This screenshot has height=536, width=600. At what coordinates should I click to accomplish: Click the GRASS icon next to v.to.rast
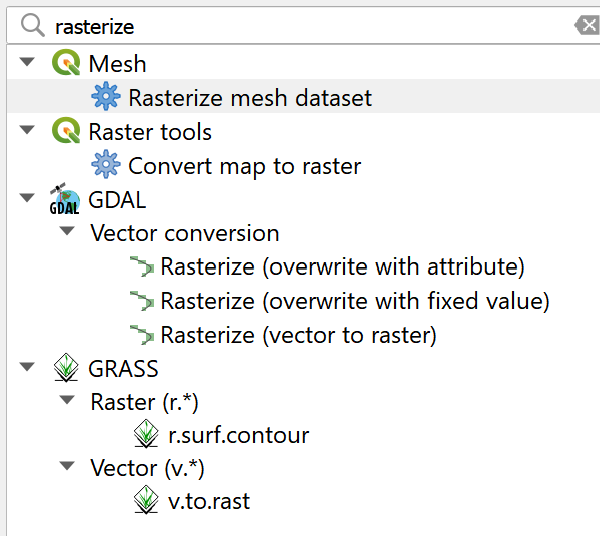click(146, 501)
